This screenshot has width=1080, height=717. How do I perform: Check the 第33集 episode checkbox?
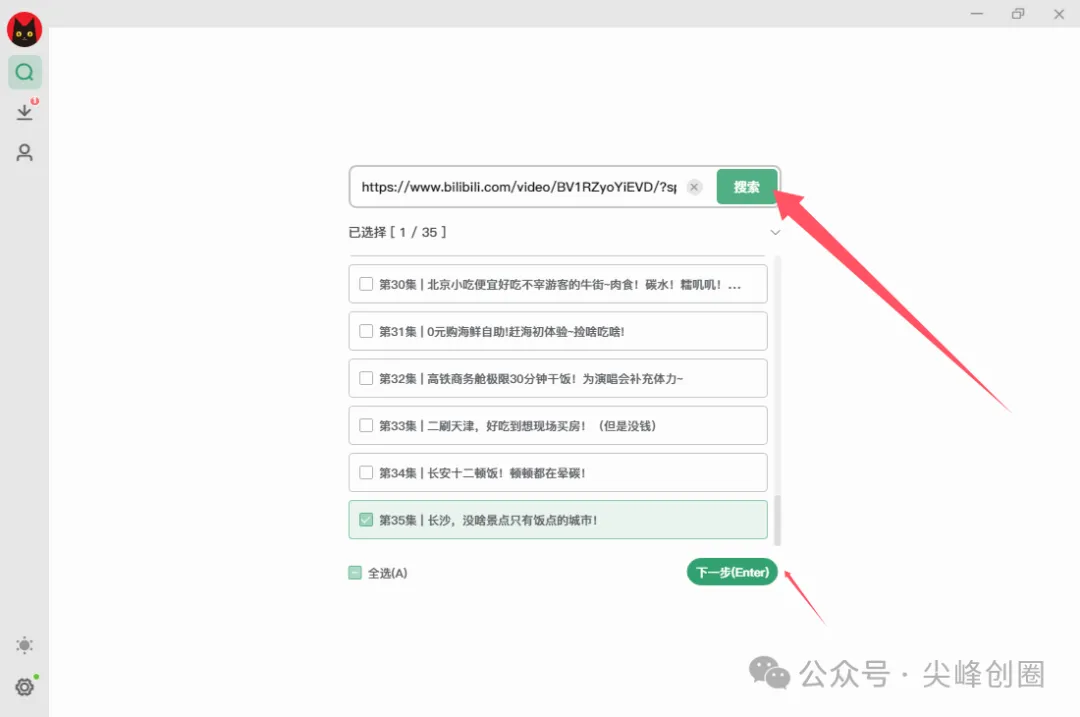click(366, 425)
